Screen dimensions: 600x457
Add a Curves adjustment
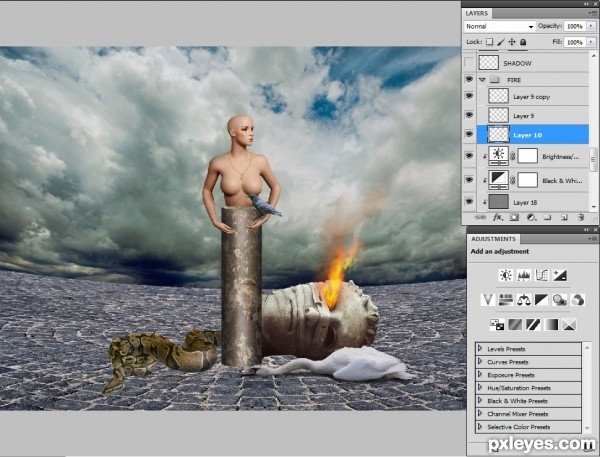(x=541, y=275)
